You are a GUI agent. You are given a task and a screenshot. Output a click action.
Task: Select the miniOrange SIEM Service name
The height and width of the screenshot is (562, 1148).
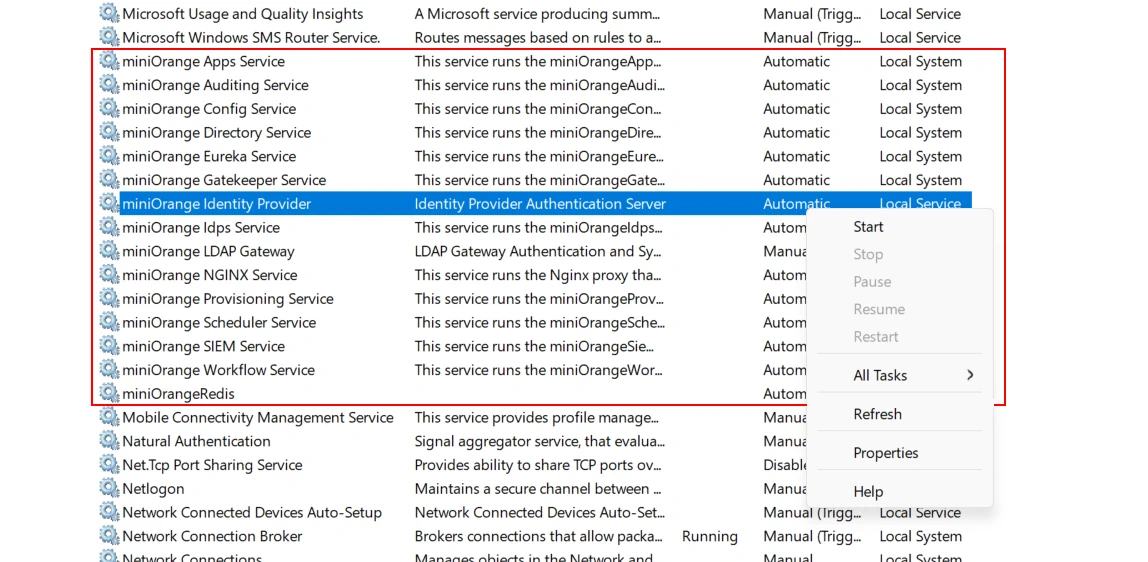(x=204, y=346)
